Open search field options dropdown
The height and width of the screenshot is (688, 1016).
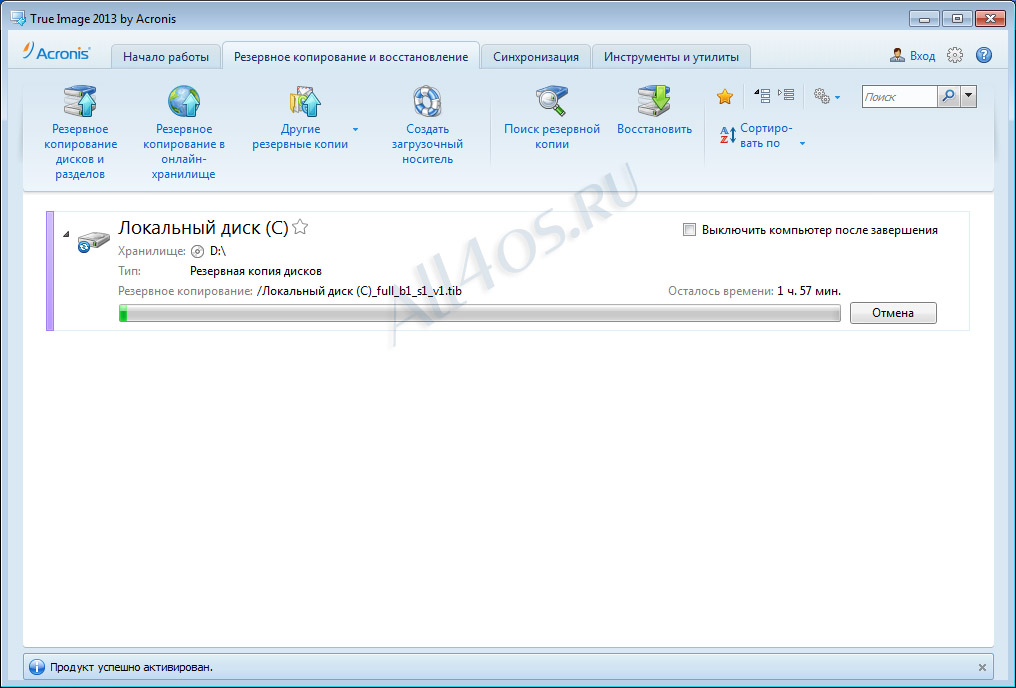tap(968, 97)
